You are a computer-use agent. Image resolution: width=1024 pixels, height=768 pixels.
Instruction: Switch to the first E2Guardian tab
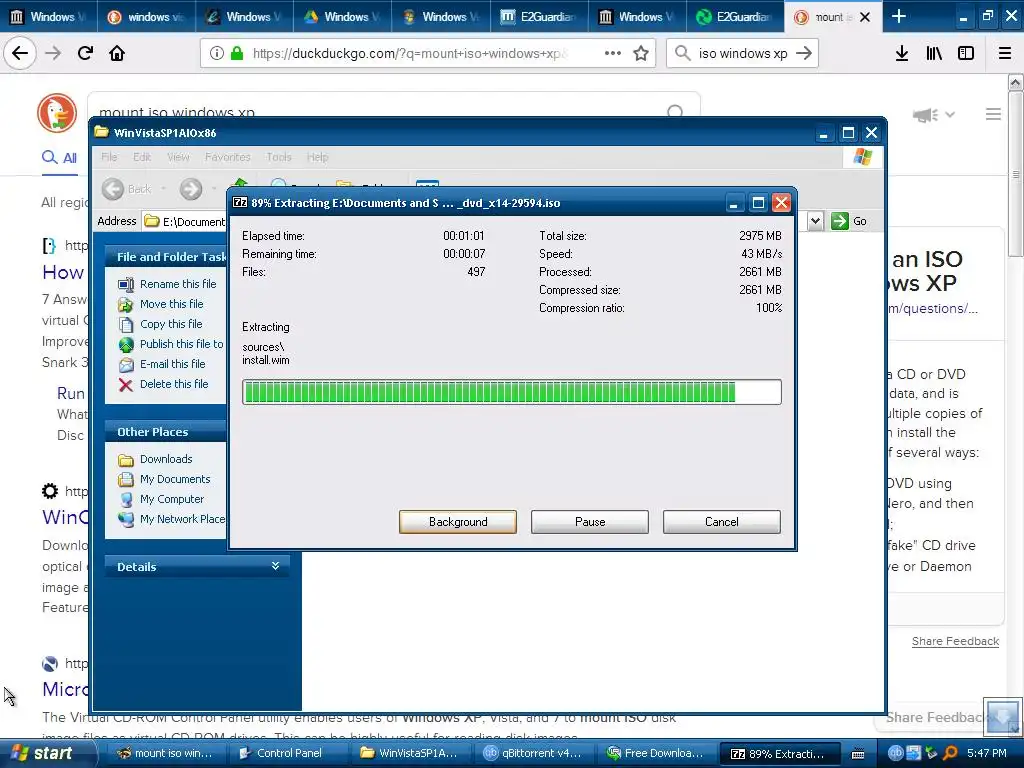tap(539, 16)
